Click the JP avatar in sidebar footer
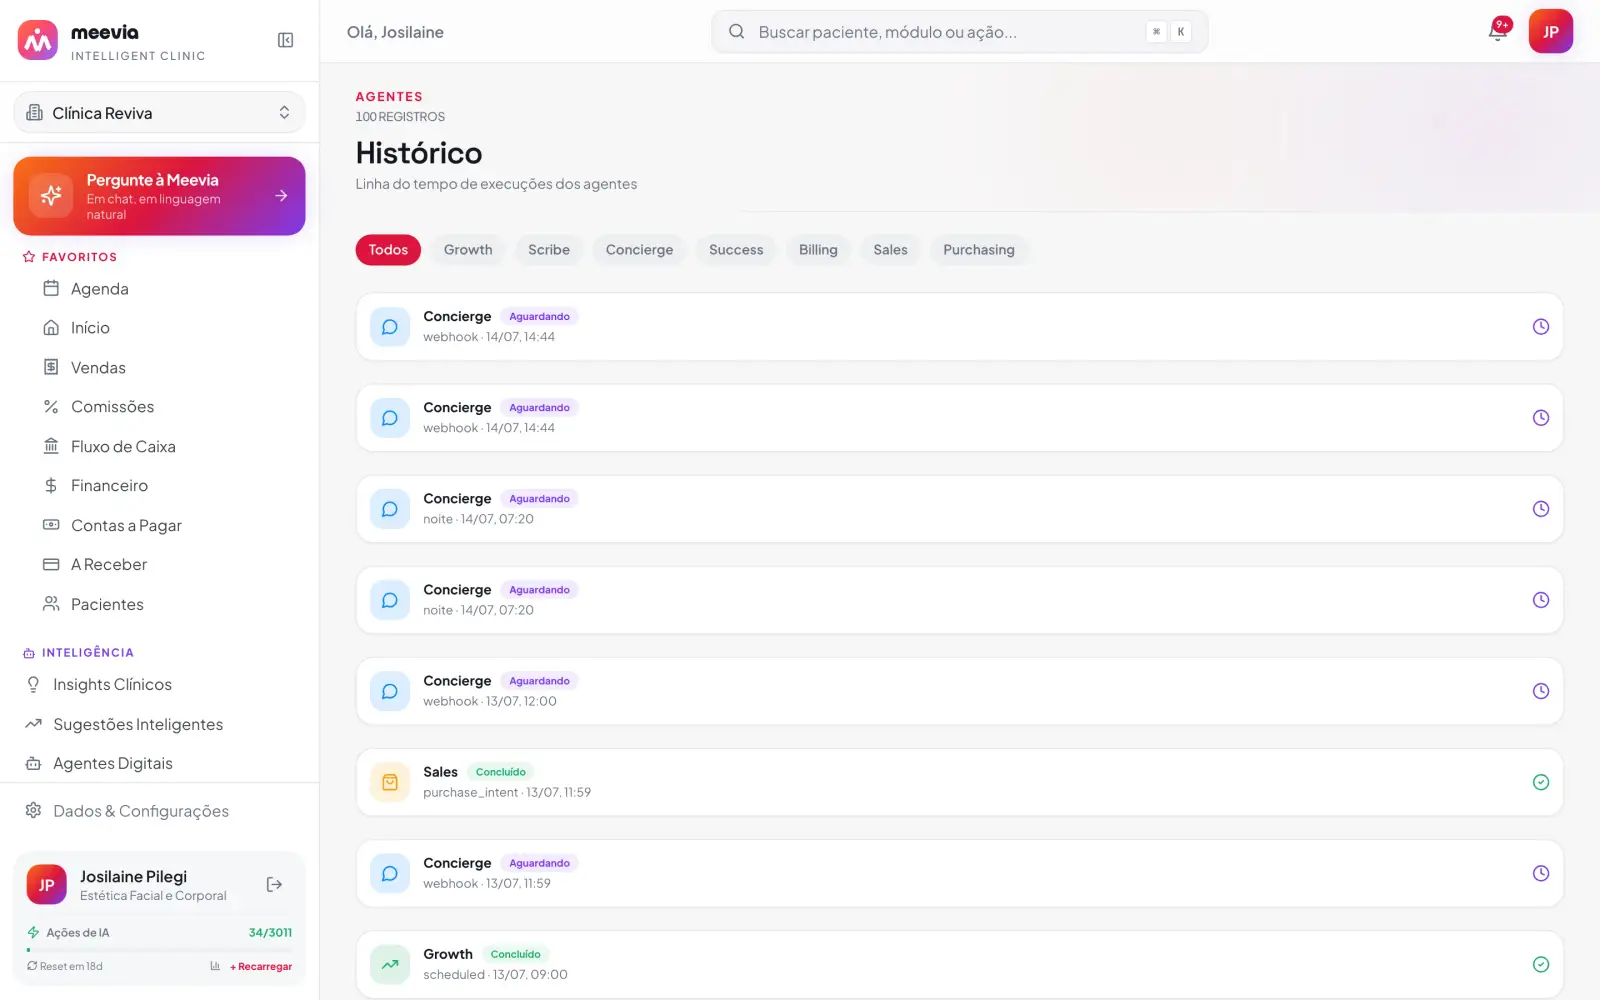Screen dimensions: 1600x1000 click(46, 885)
